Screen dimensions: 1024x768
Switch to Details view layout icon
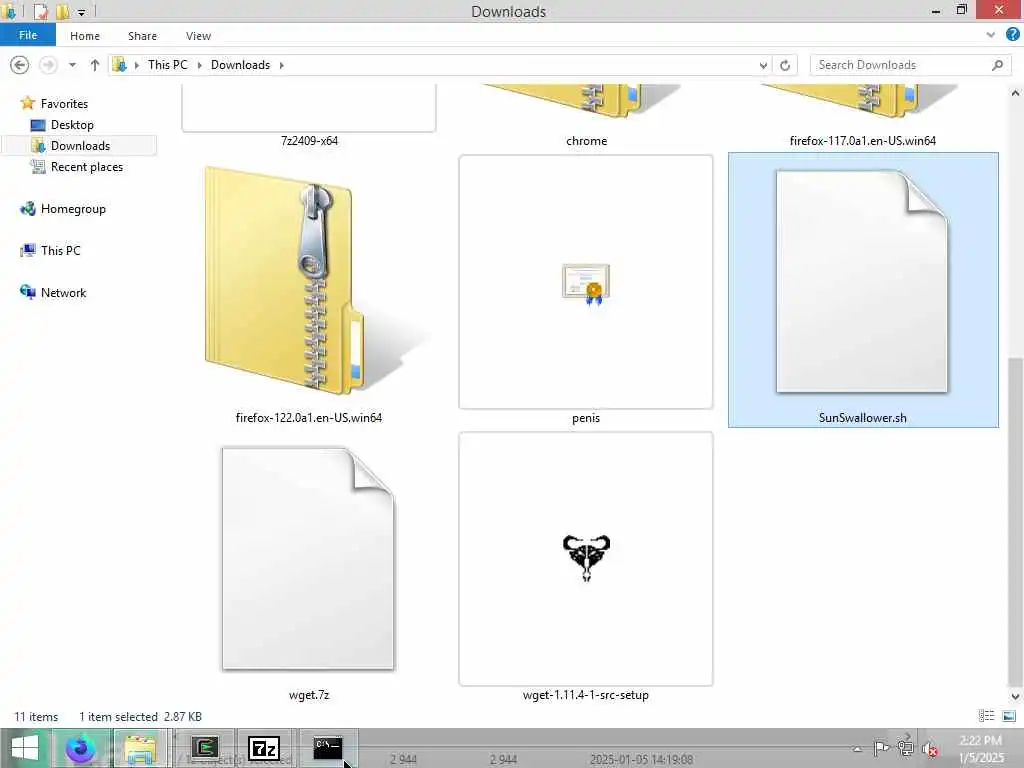(986, 716)
